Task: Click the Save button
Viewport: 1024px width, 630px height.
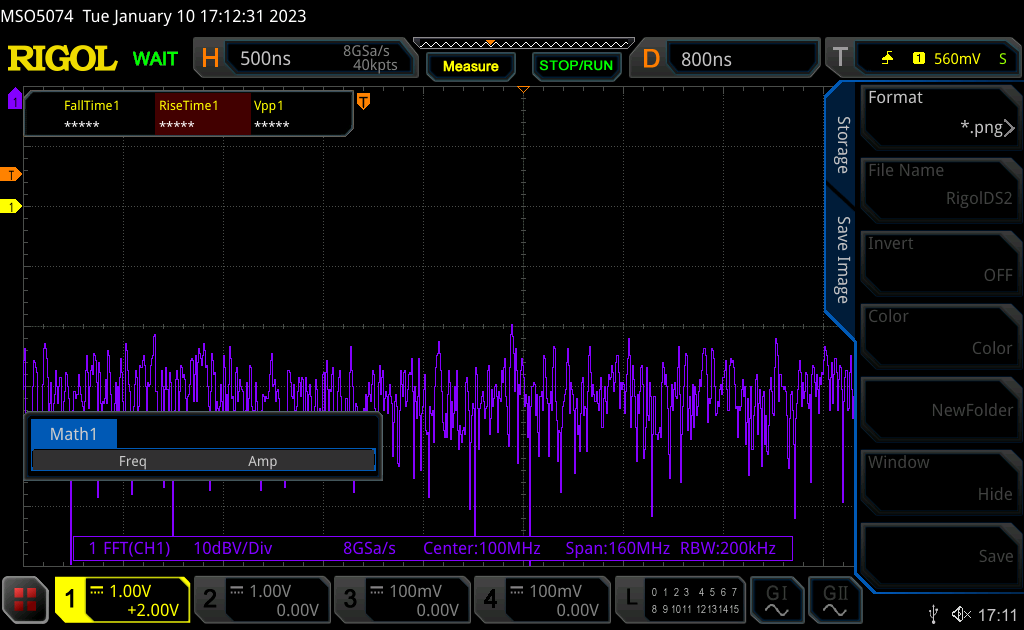Action: [940, 555]
